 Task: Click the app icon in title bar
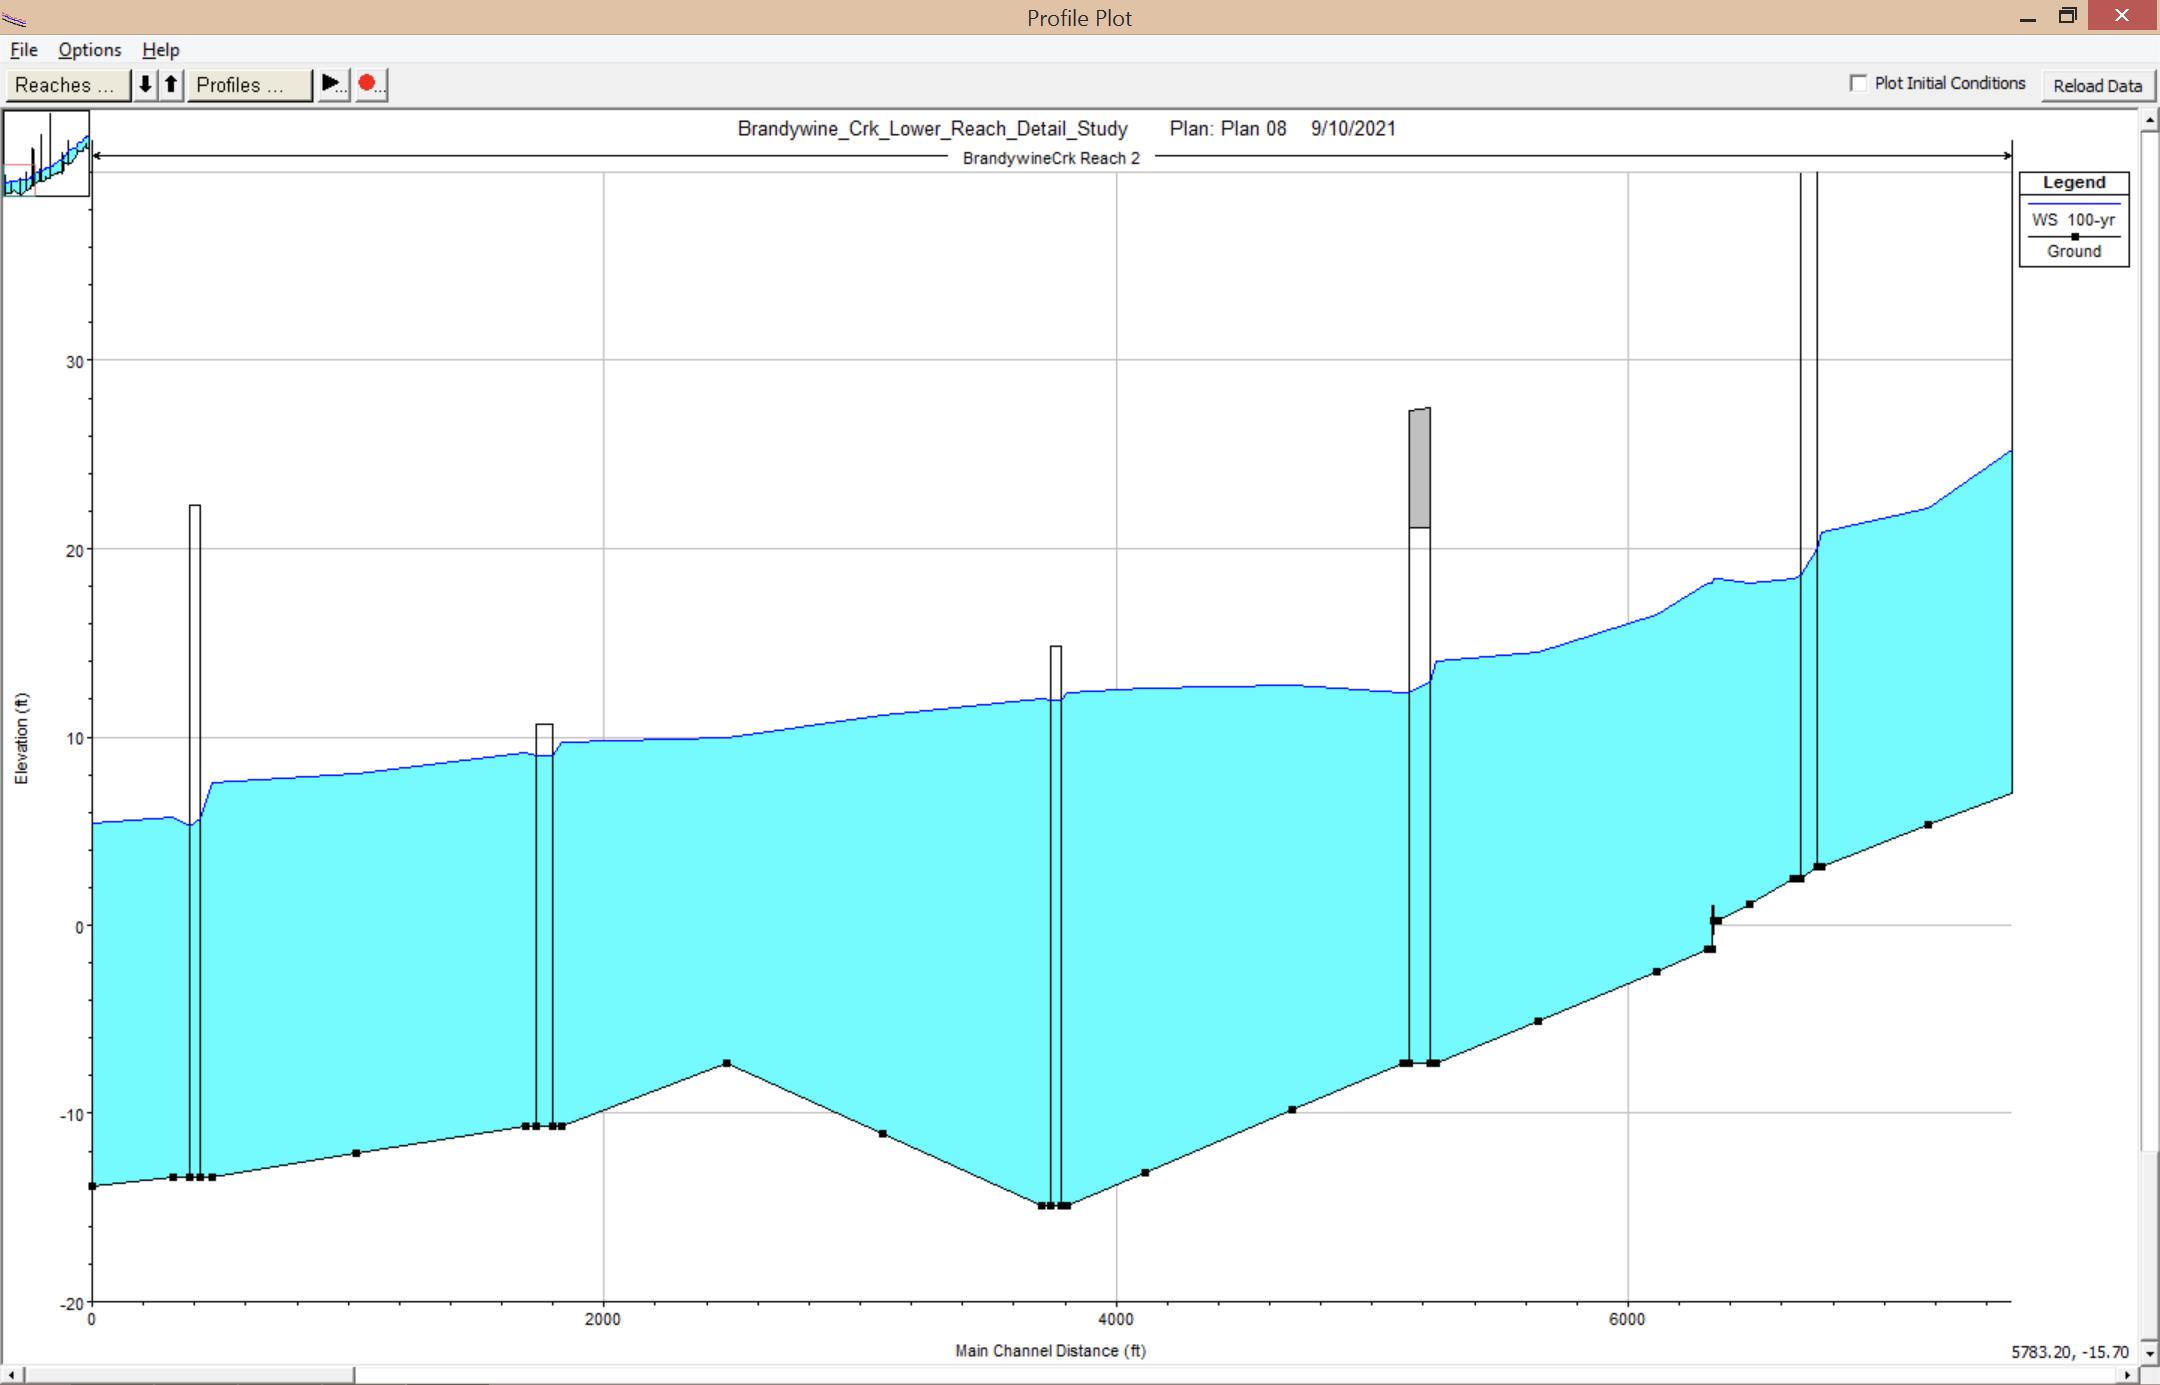coord(15,18)
